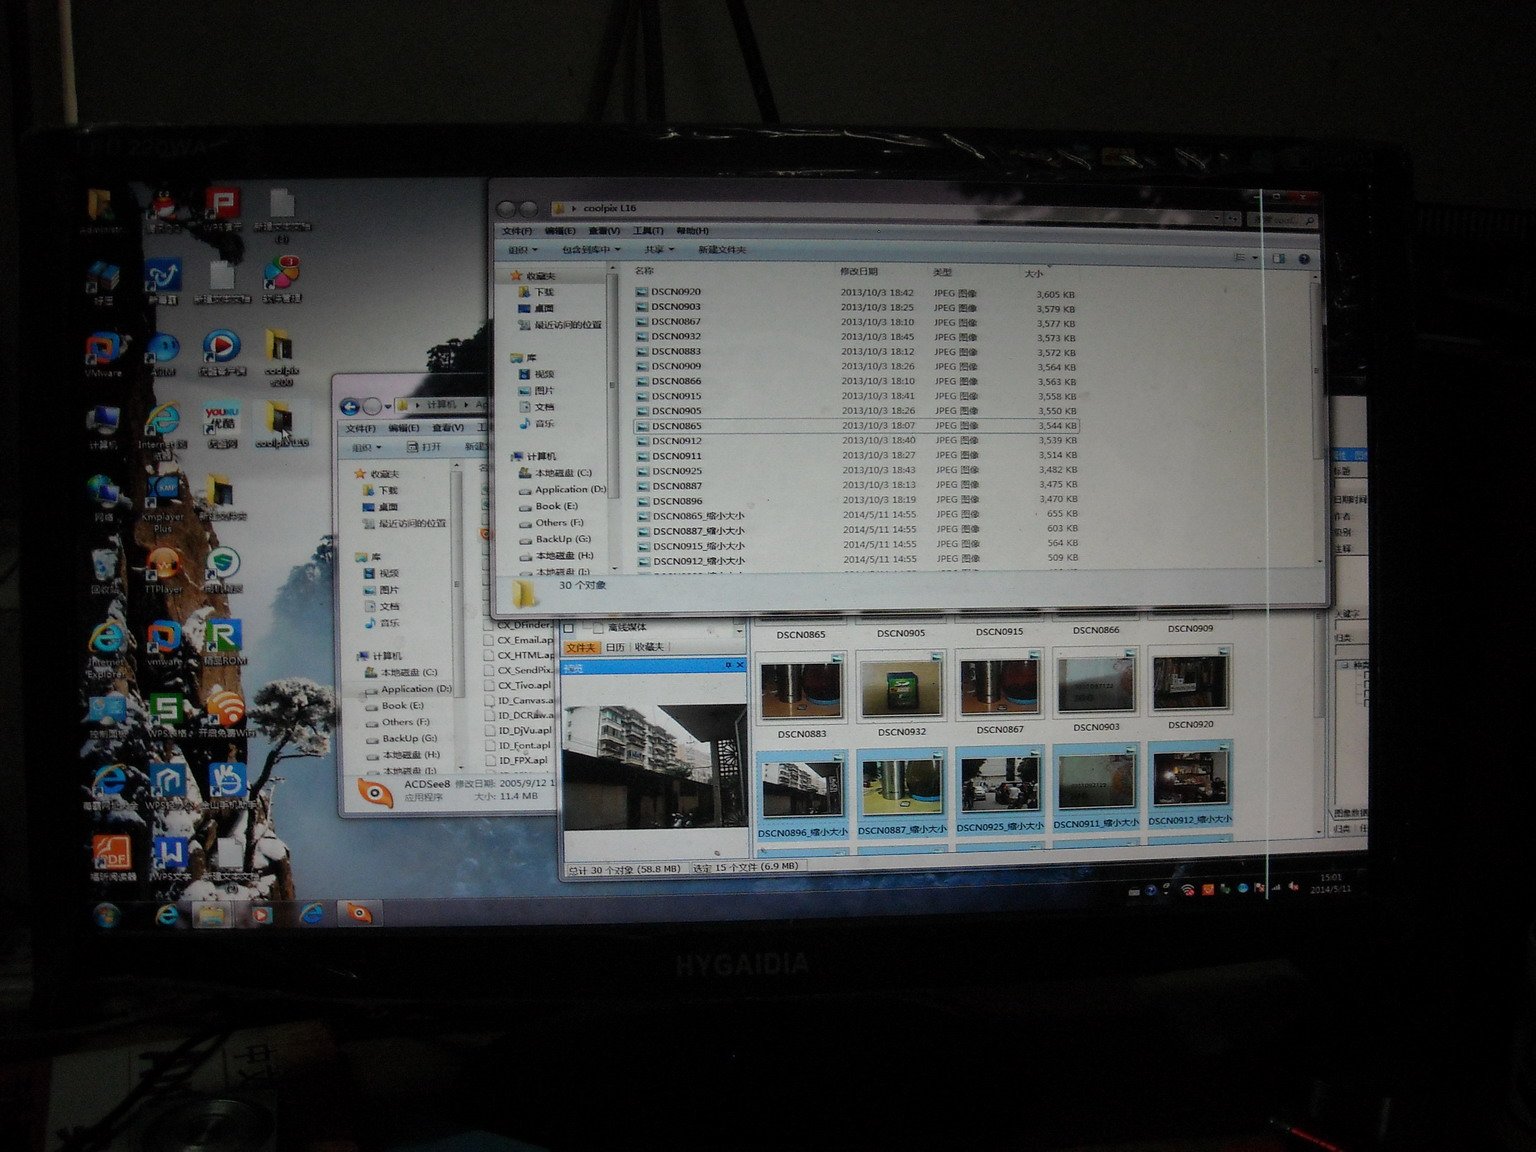1536x1152 pixels.
Task: Select the coolpix L16 desktop folder
Action: click(x=281, y=424)
